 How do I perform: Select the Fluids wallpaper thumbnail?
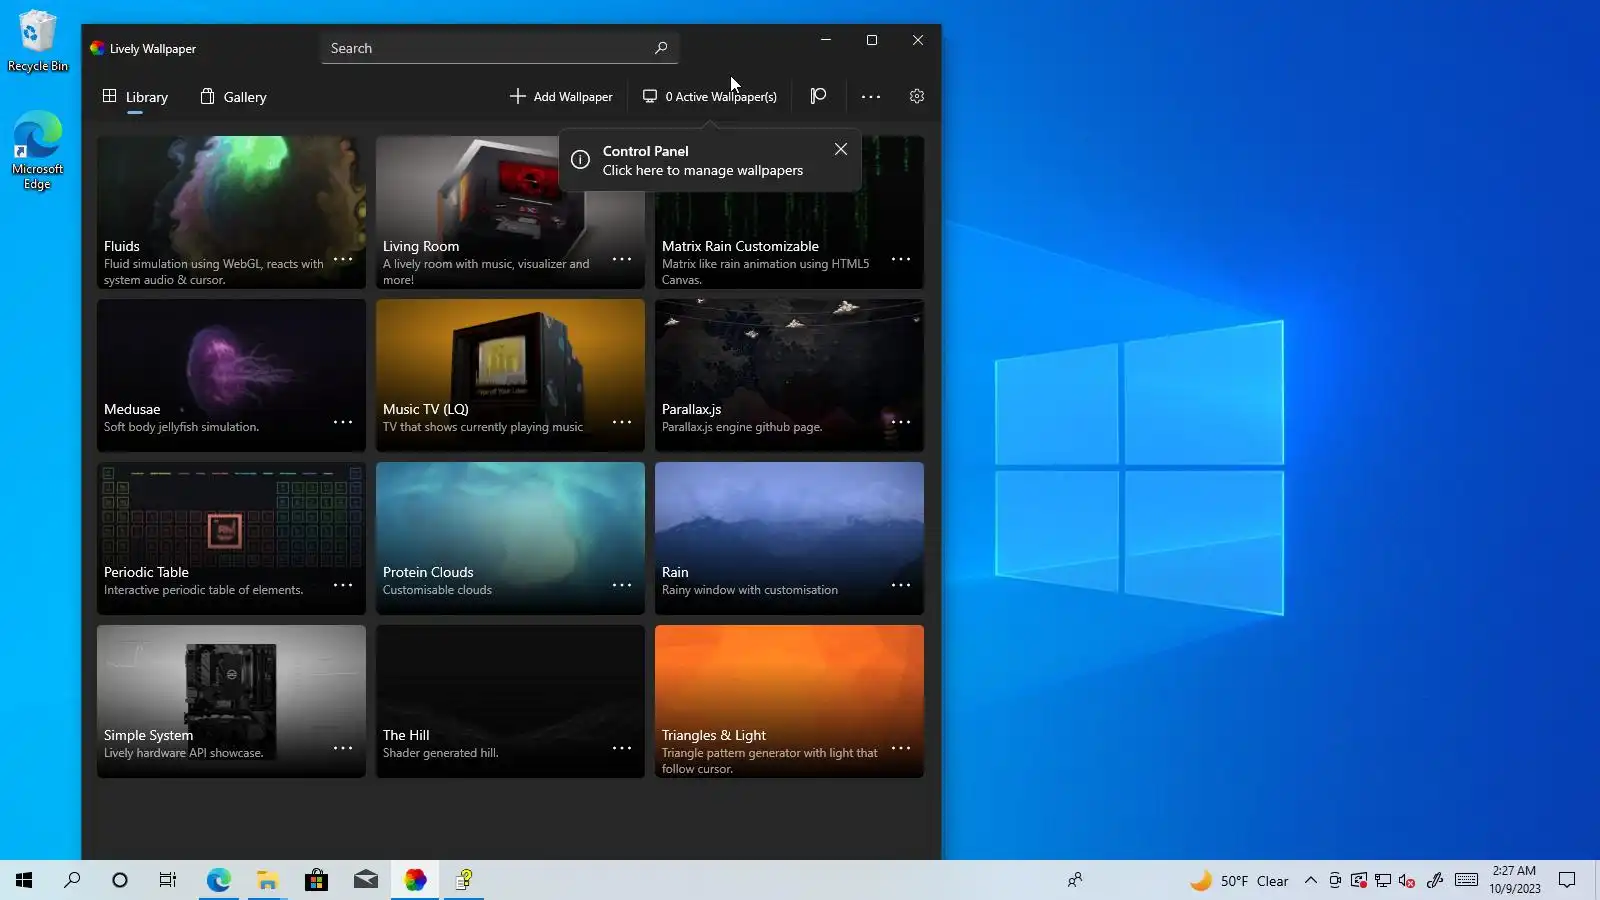click(231, 212)
